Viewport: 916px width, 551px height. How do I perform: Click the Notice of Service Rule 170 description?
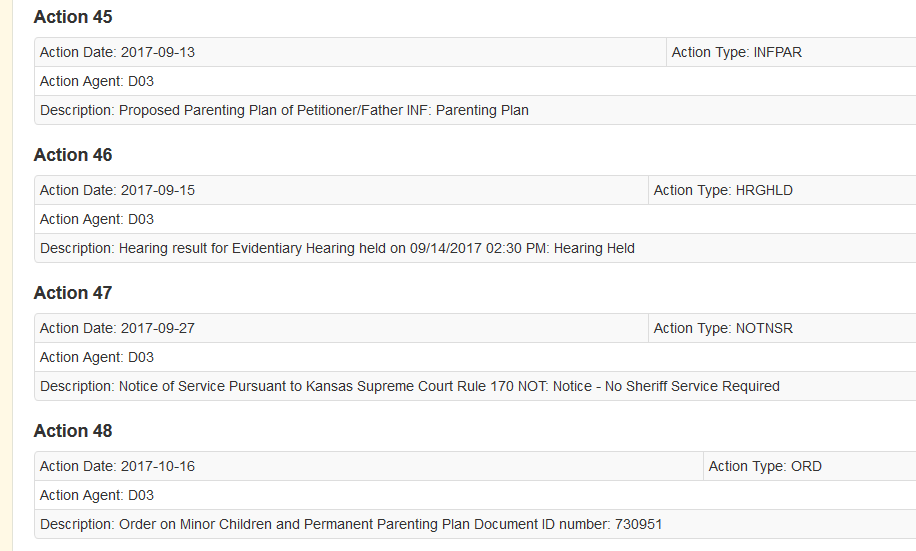point(409,386)
